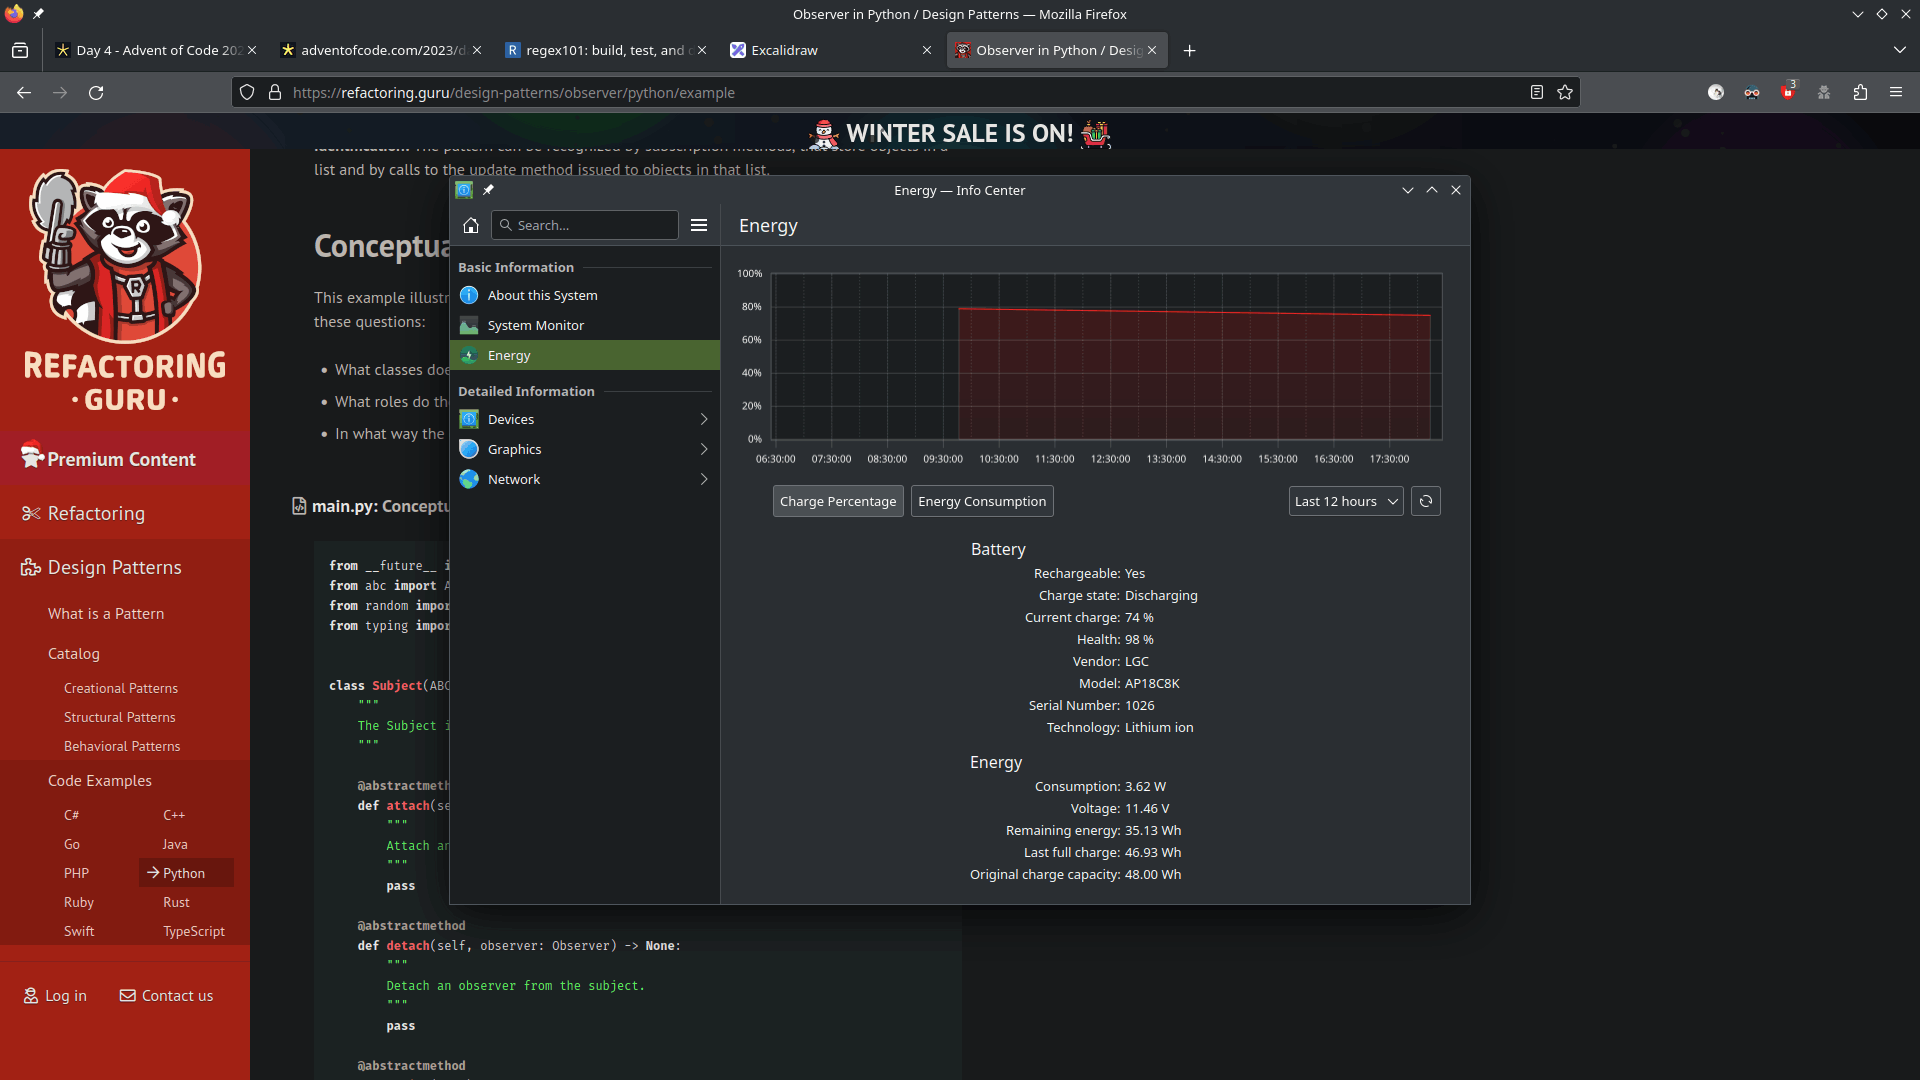This screenshot has height=1080, width=1920.
Task: Select About this System entry
Action: click(x=543, y=295)
